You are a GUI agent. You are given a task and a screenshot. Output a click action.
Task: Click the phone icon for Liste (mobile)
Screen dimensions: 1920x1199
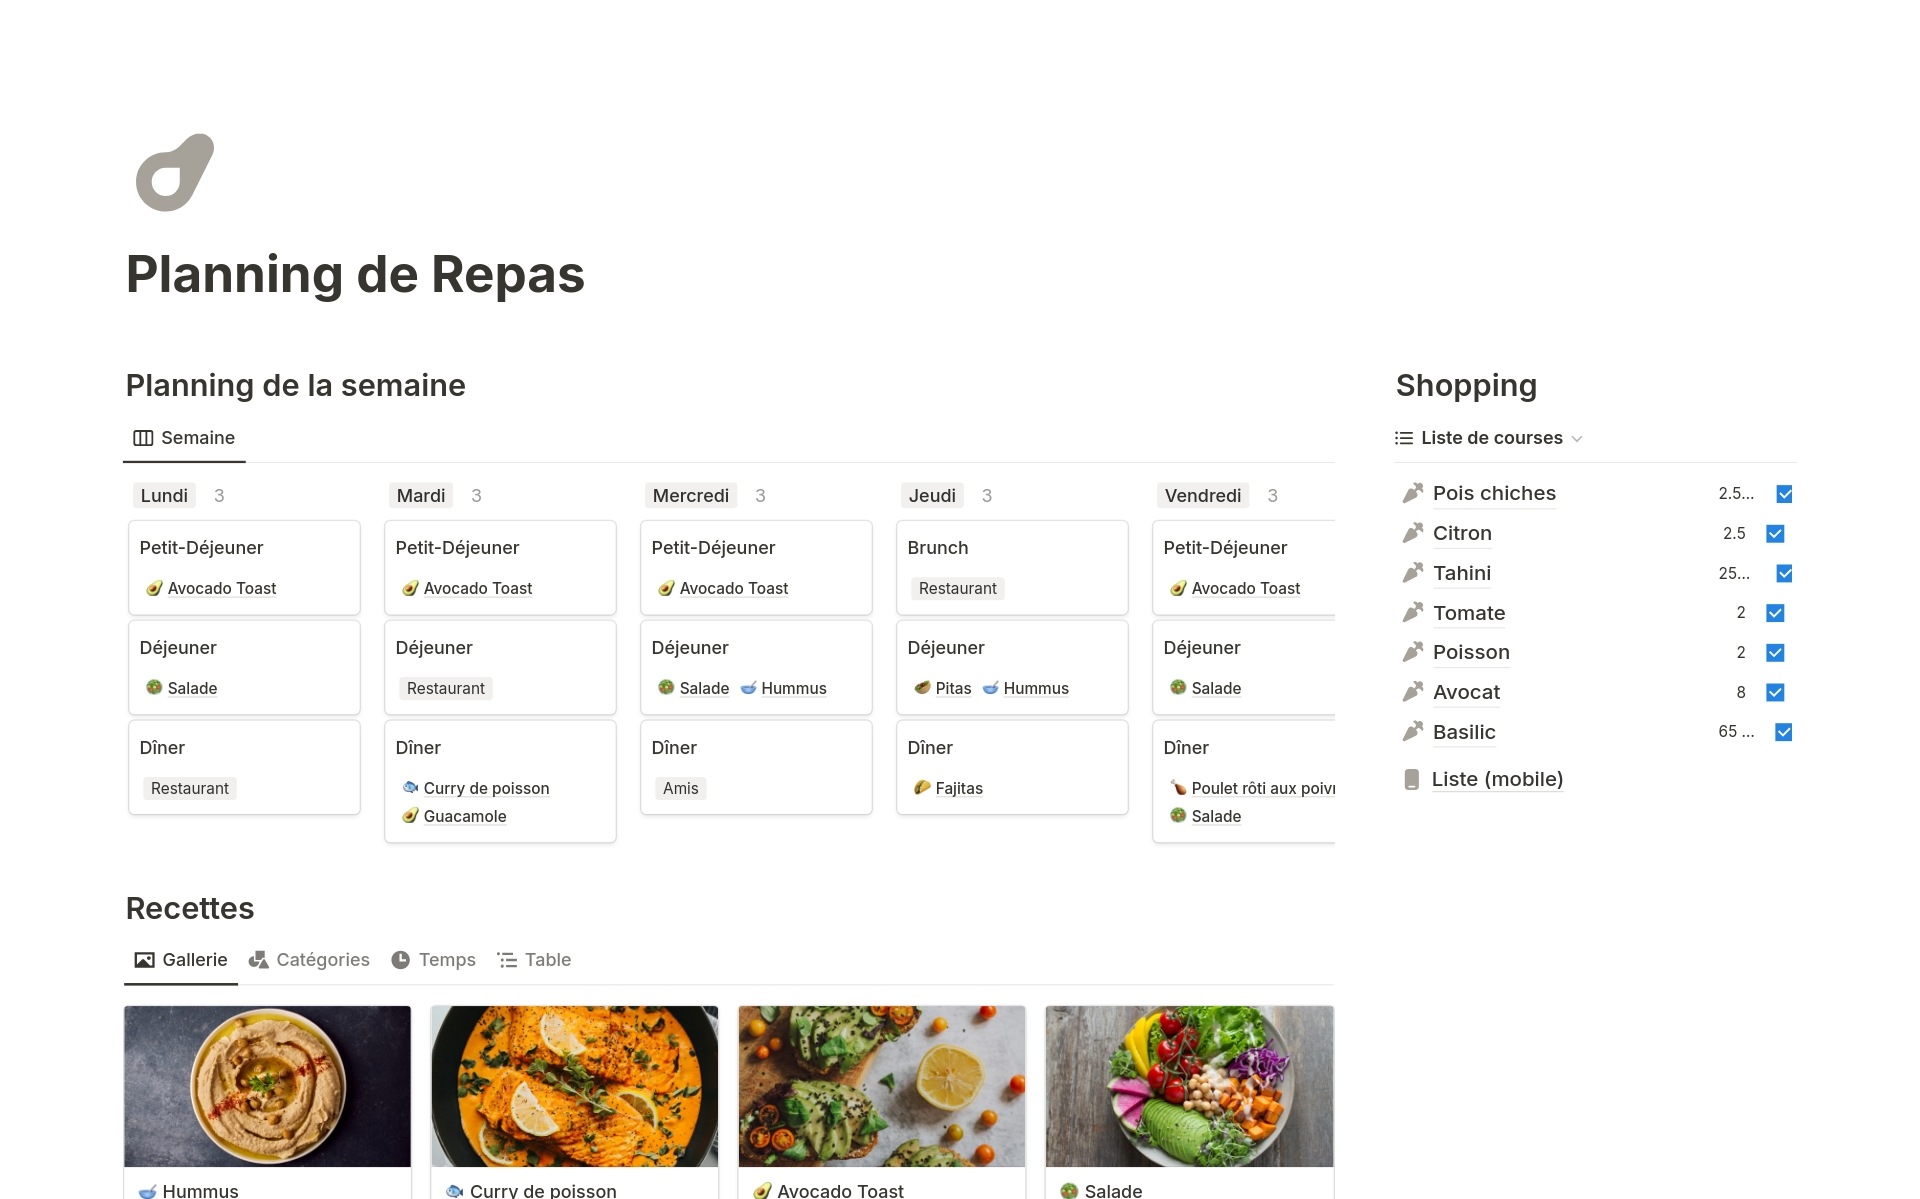pos(1411,780)
